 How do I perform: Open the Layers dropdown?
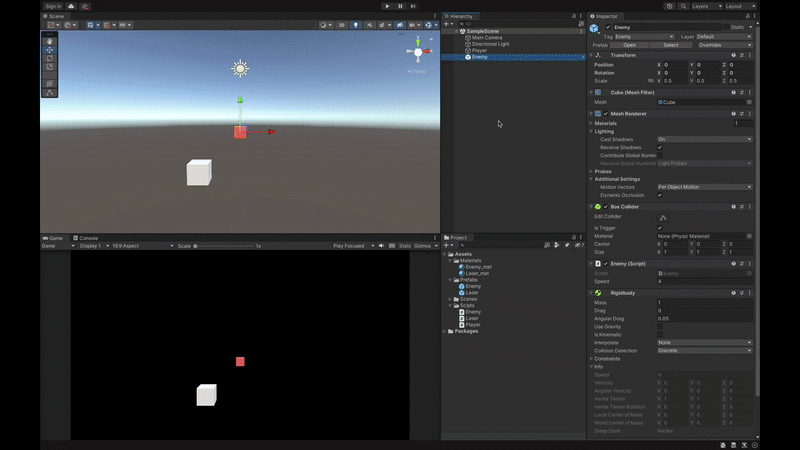point(707,6)
